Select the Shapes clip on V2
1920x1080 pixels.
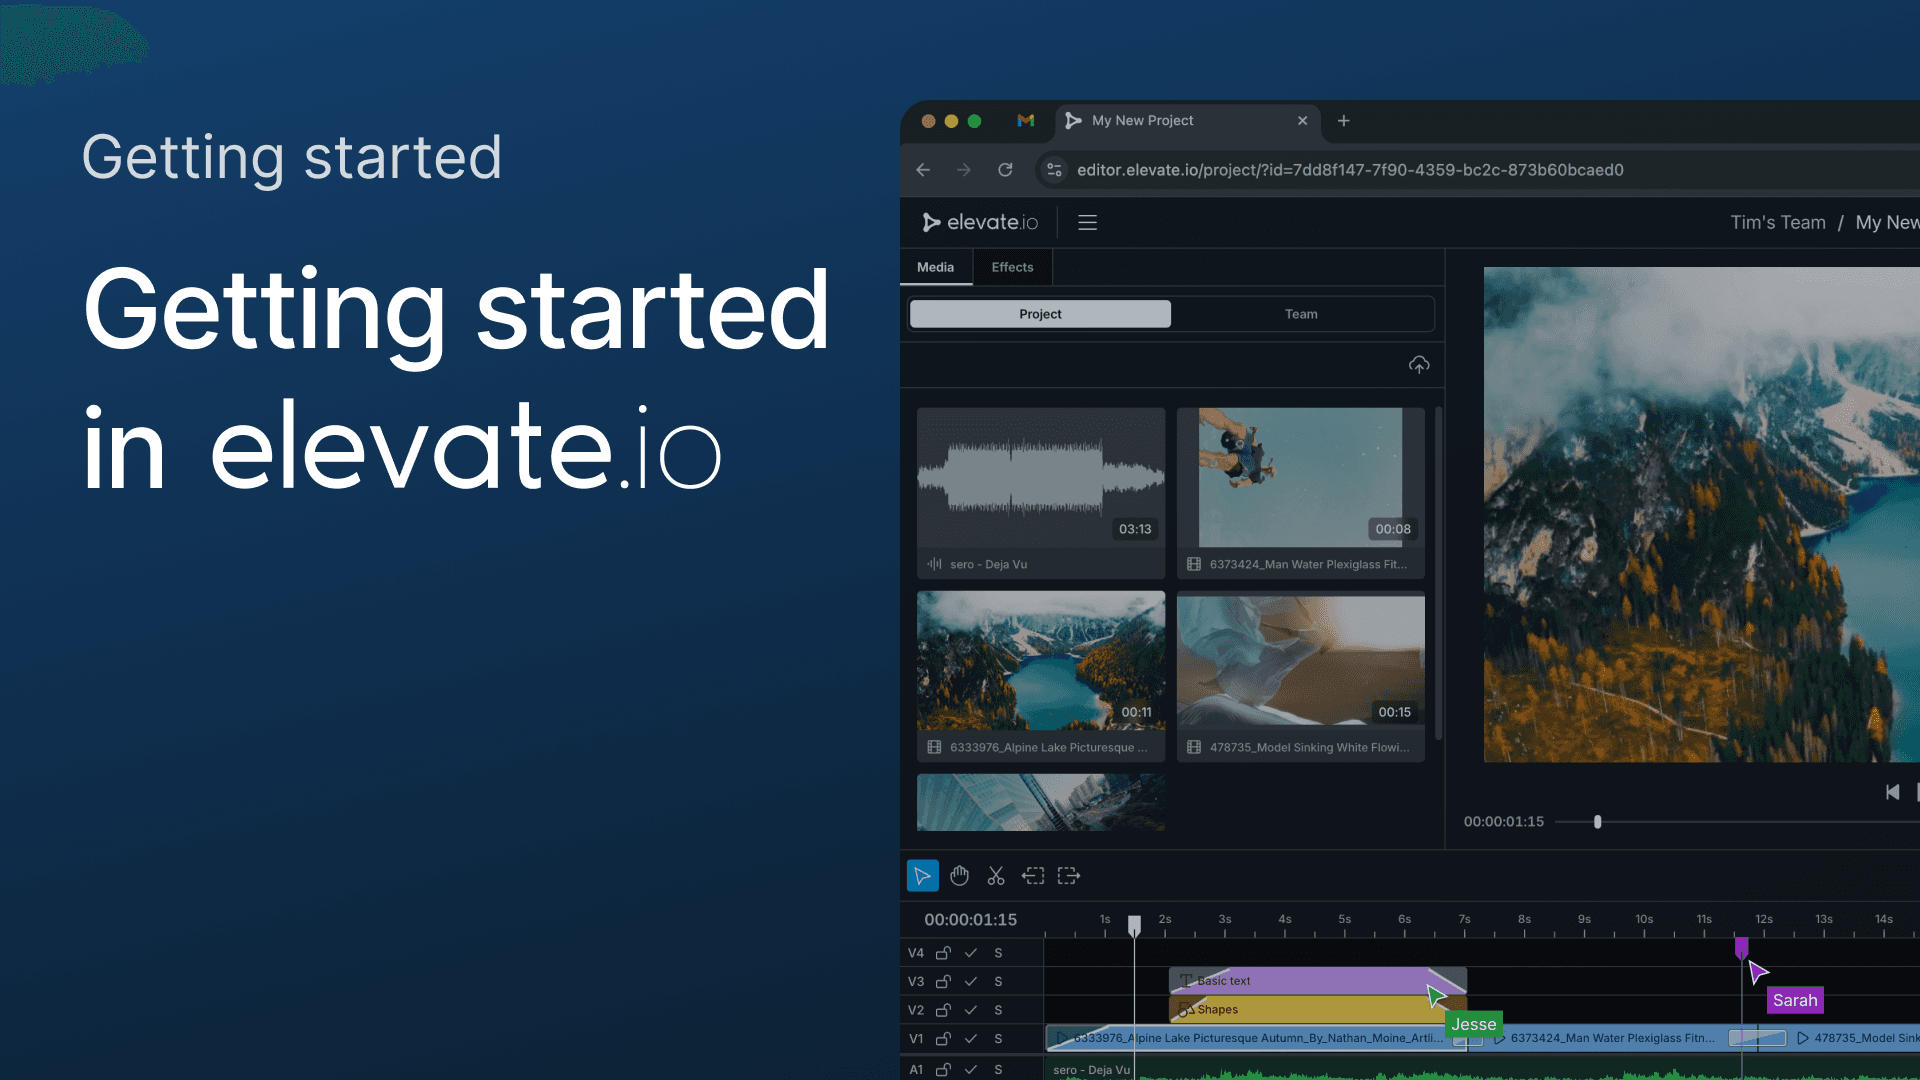point(1318,1010)
